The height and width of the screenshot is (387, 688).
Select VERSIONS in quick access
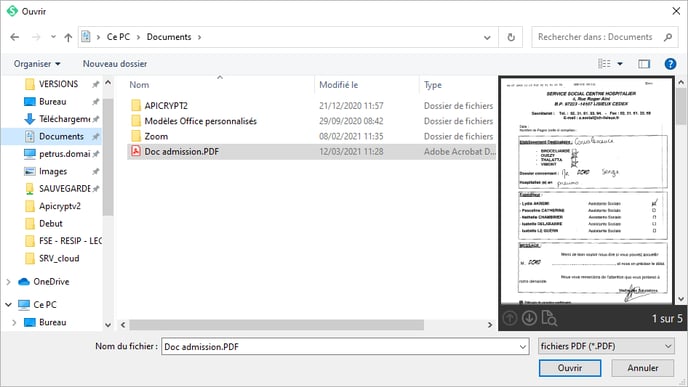58,84
